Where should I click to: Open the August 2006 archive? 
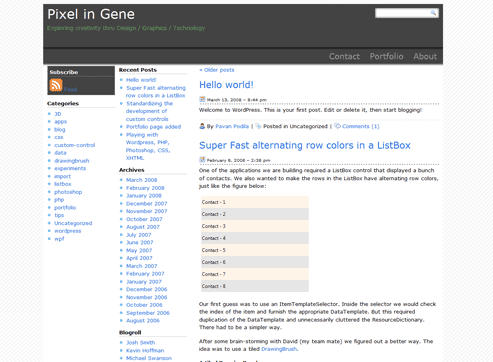click(143, 321)
